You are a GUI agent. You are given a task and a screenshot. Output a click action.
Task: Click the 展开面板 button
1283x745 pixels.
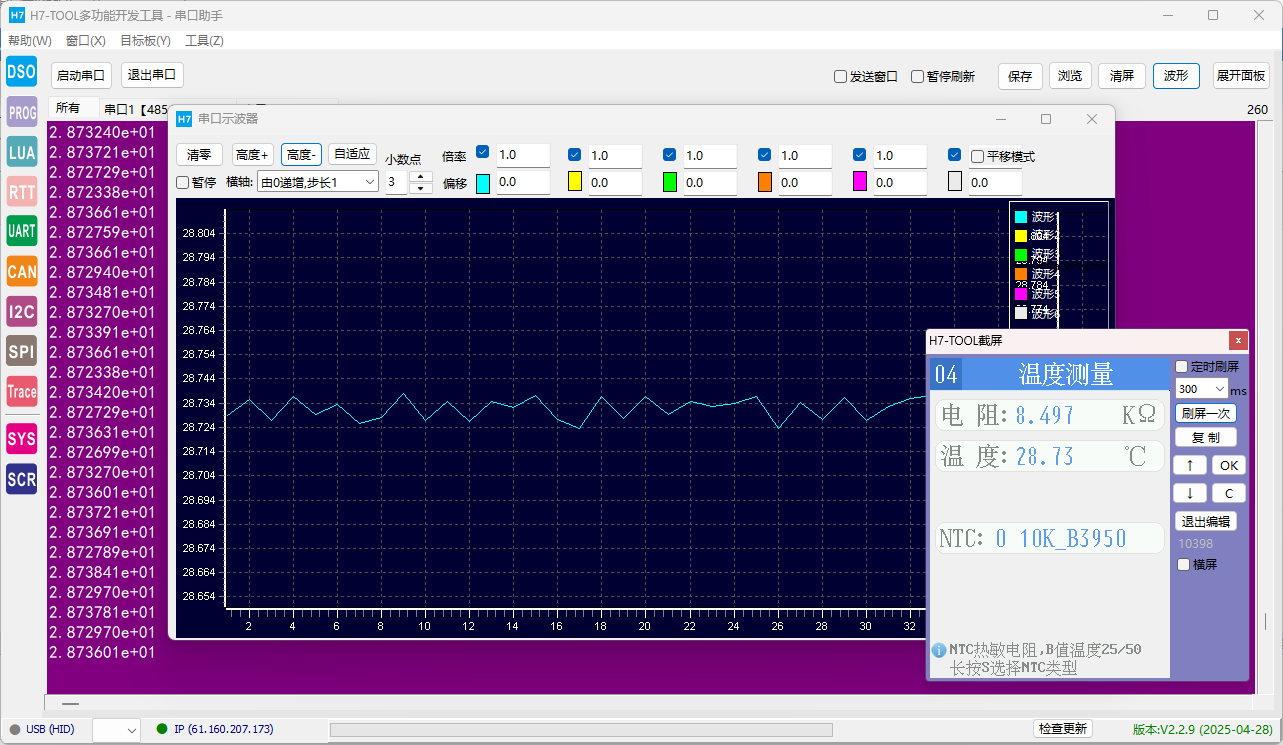(1241, 76)
